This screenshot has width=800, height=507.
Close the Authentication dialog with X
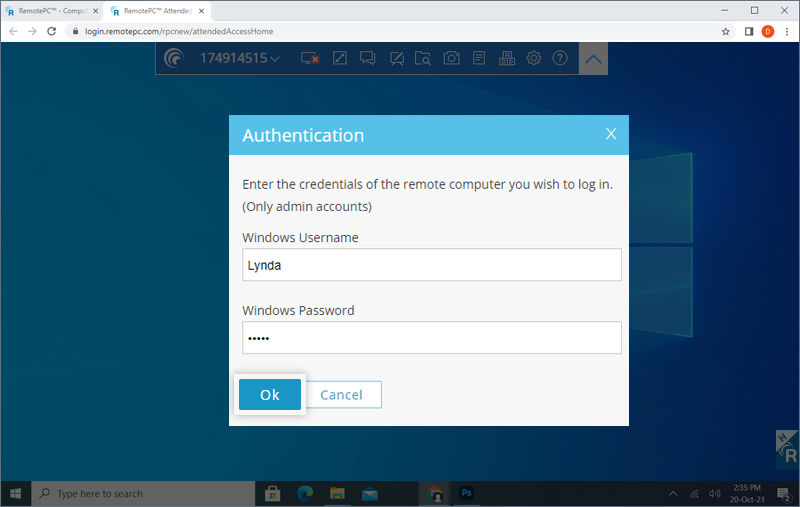click(611, 135)
